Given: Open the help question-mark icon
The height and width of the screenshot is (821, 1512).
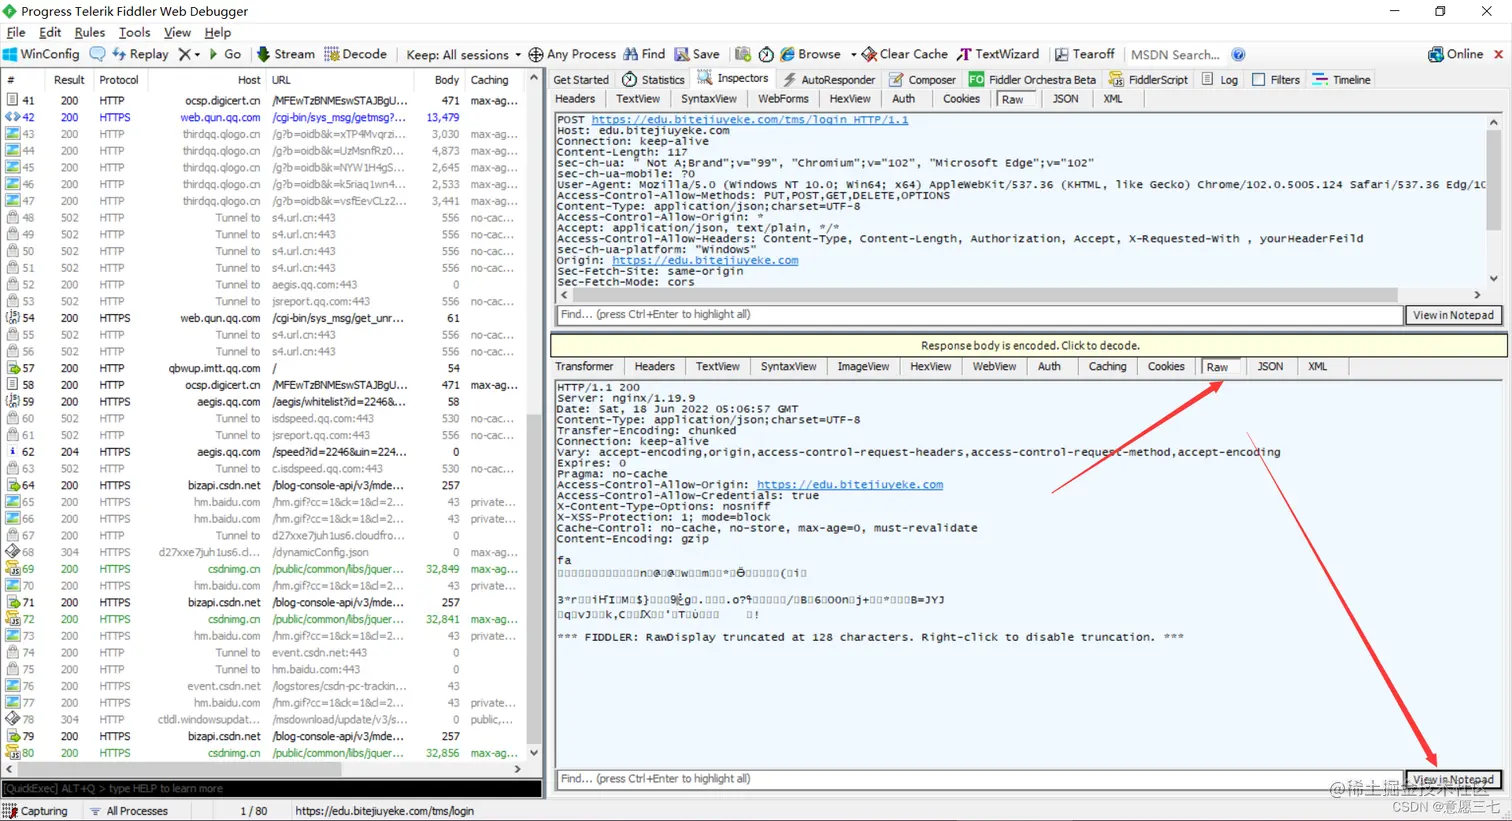Looking at the screenshot, I should [1238, 54].
